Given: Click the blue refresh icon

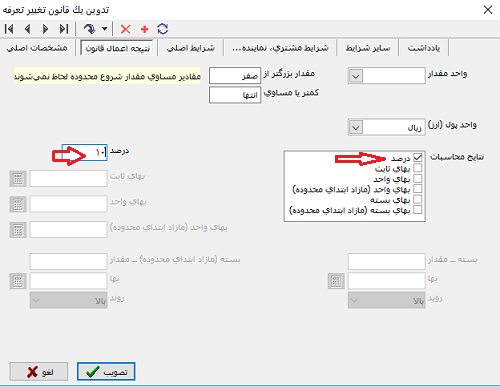Looking at the screenshot, I should pyautogui.click(x=163, y=29).
